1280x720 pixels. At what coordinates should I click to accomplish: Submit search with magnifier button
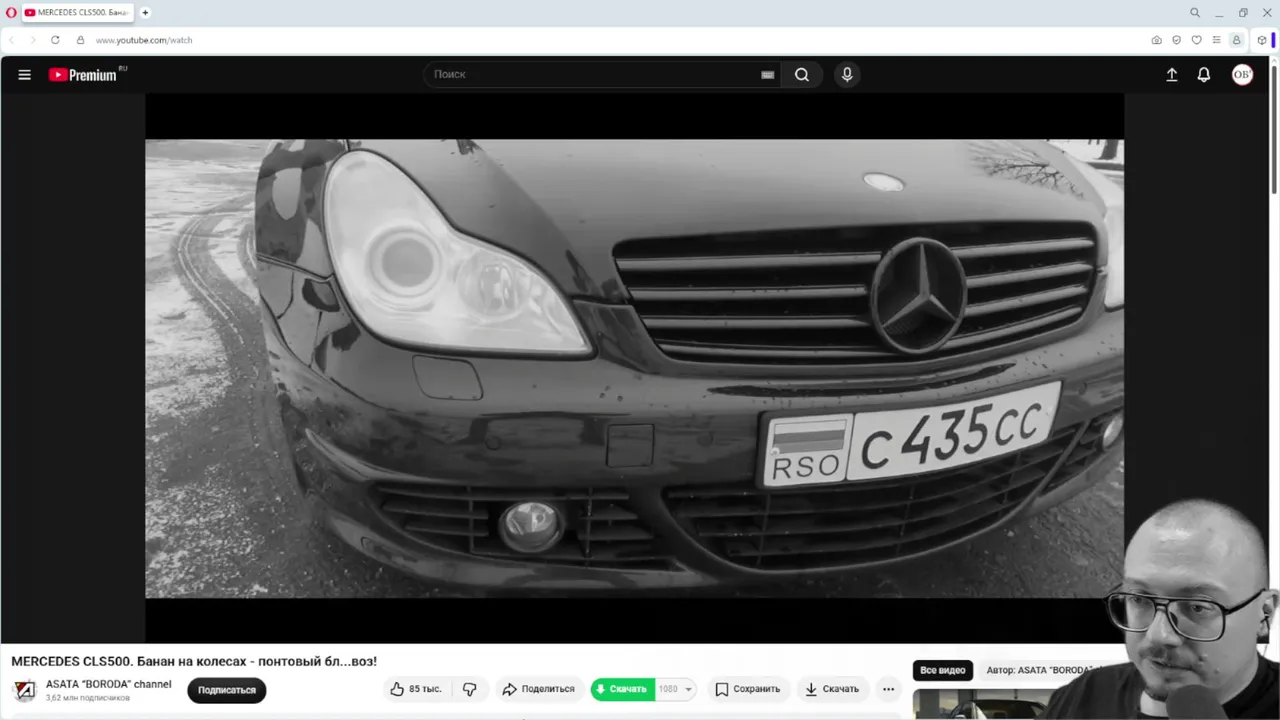[802, 74]
